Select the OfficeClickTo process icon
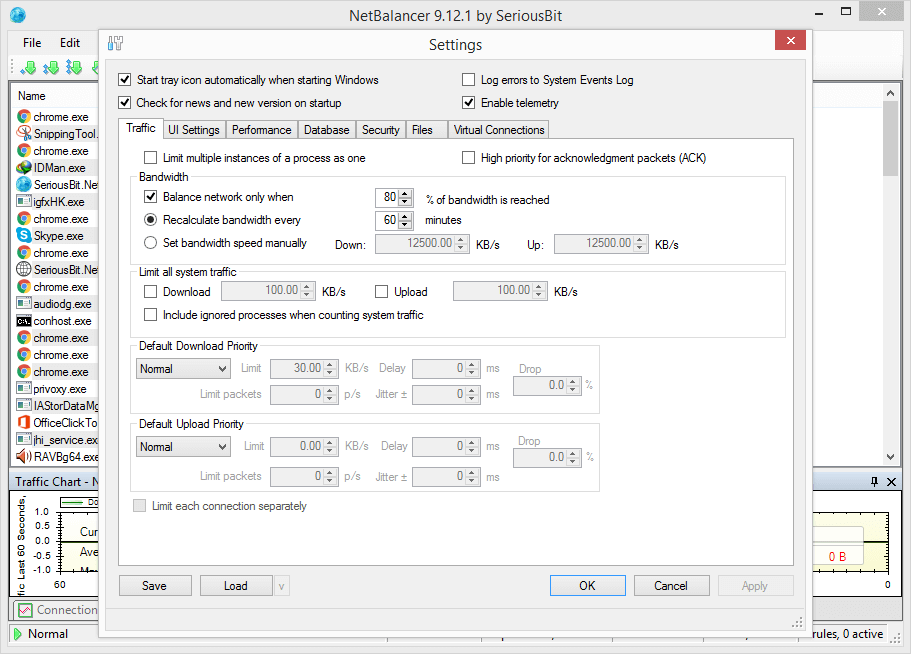This screenshot has width=911, height=654. click(24, 422)
